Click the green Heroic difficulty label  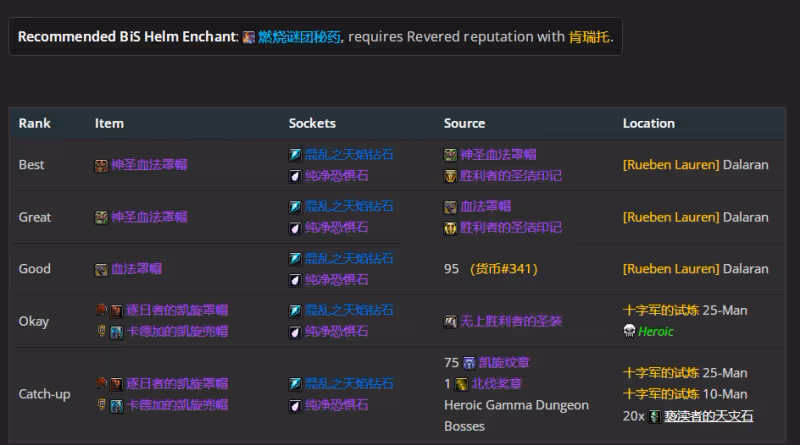tap(656, 331)
